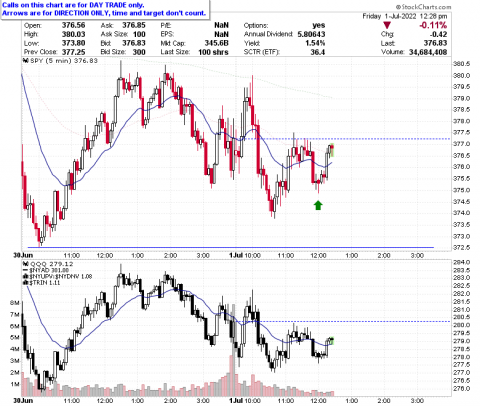Click the Mkt Cap value 345.6B
Screen dimensions: 480x406
coord(216,43)
